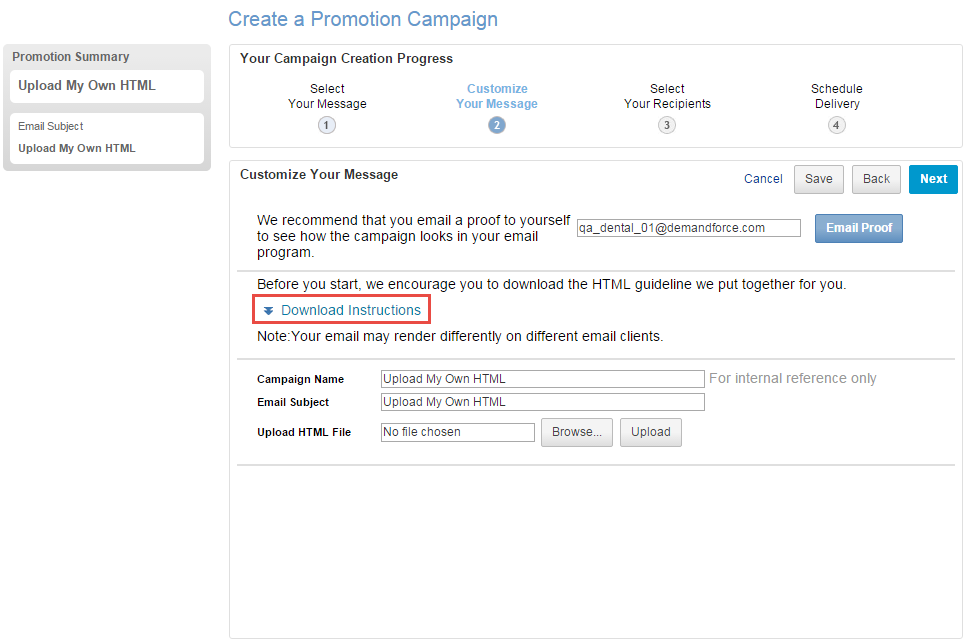Cancel the campaign customization
Screen dimensions: 964x640
(763, 179)
